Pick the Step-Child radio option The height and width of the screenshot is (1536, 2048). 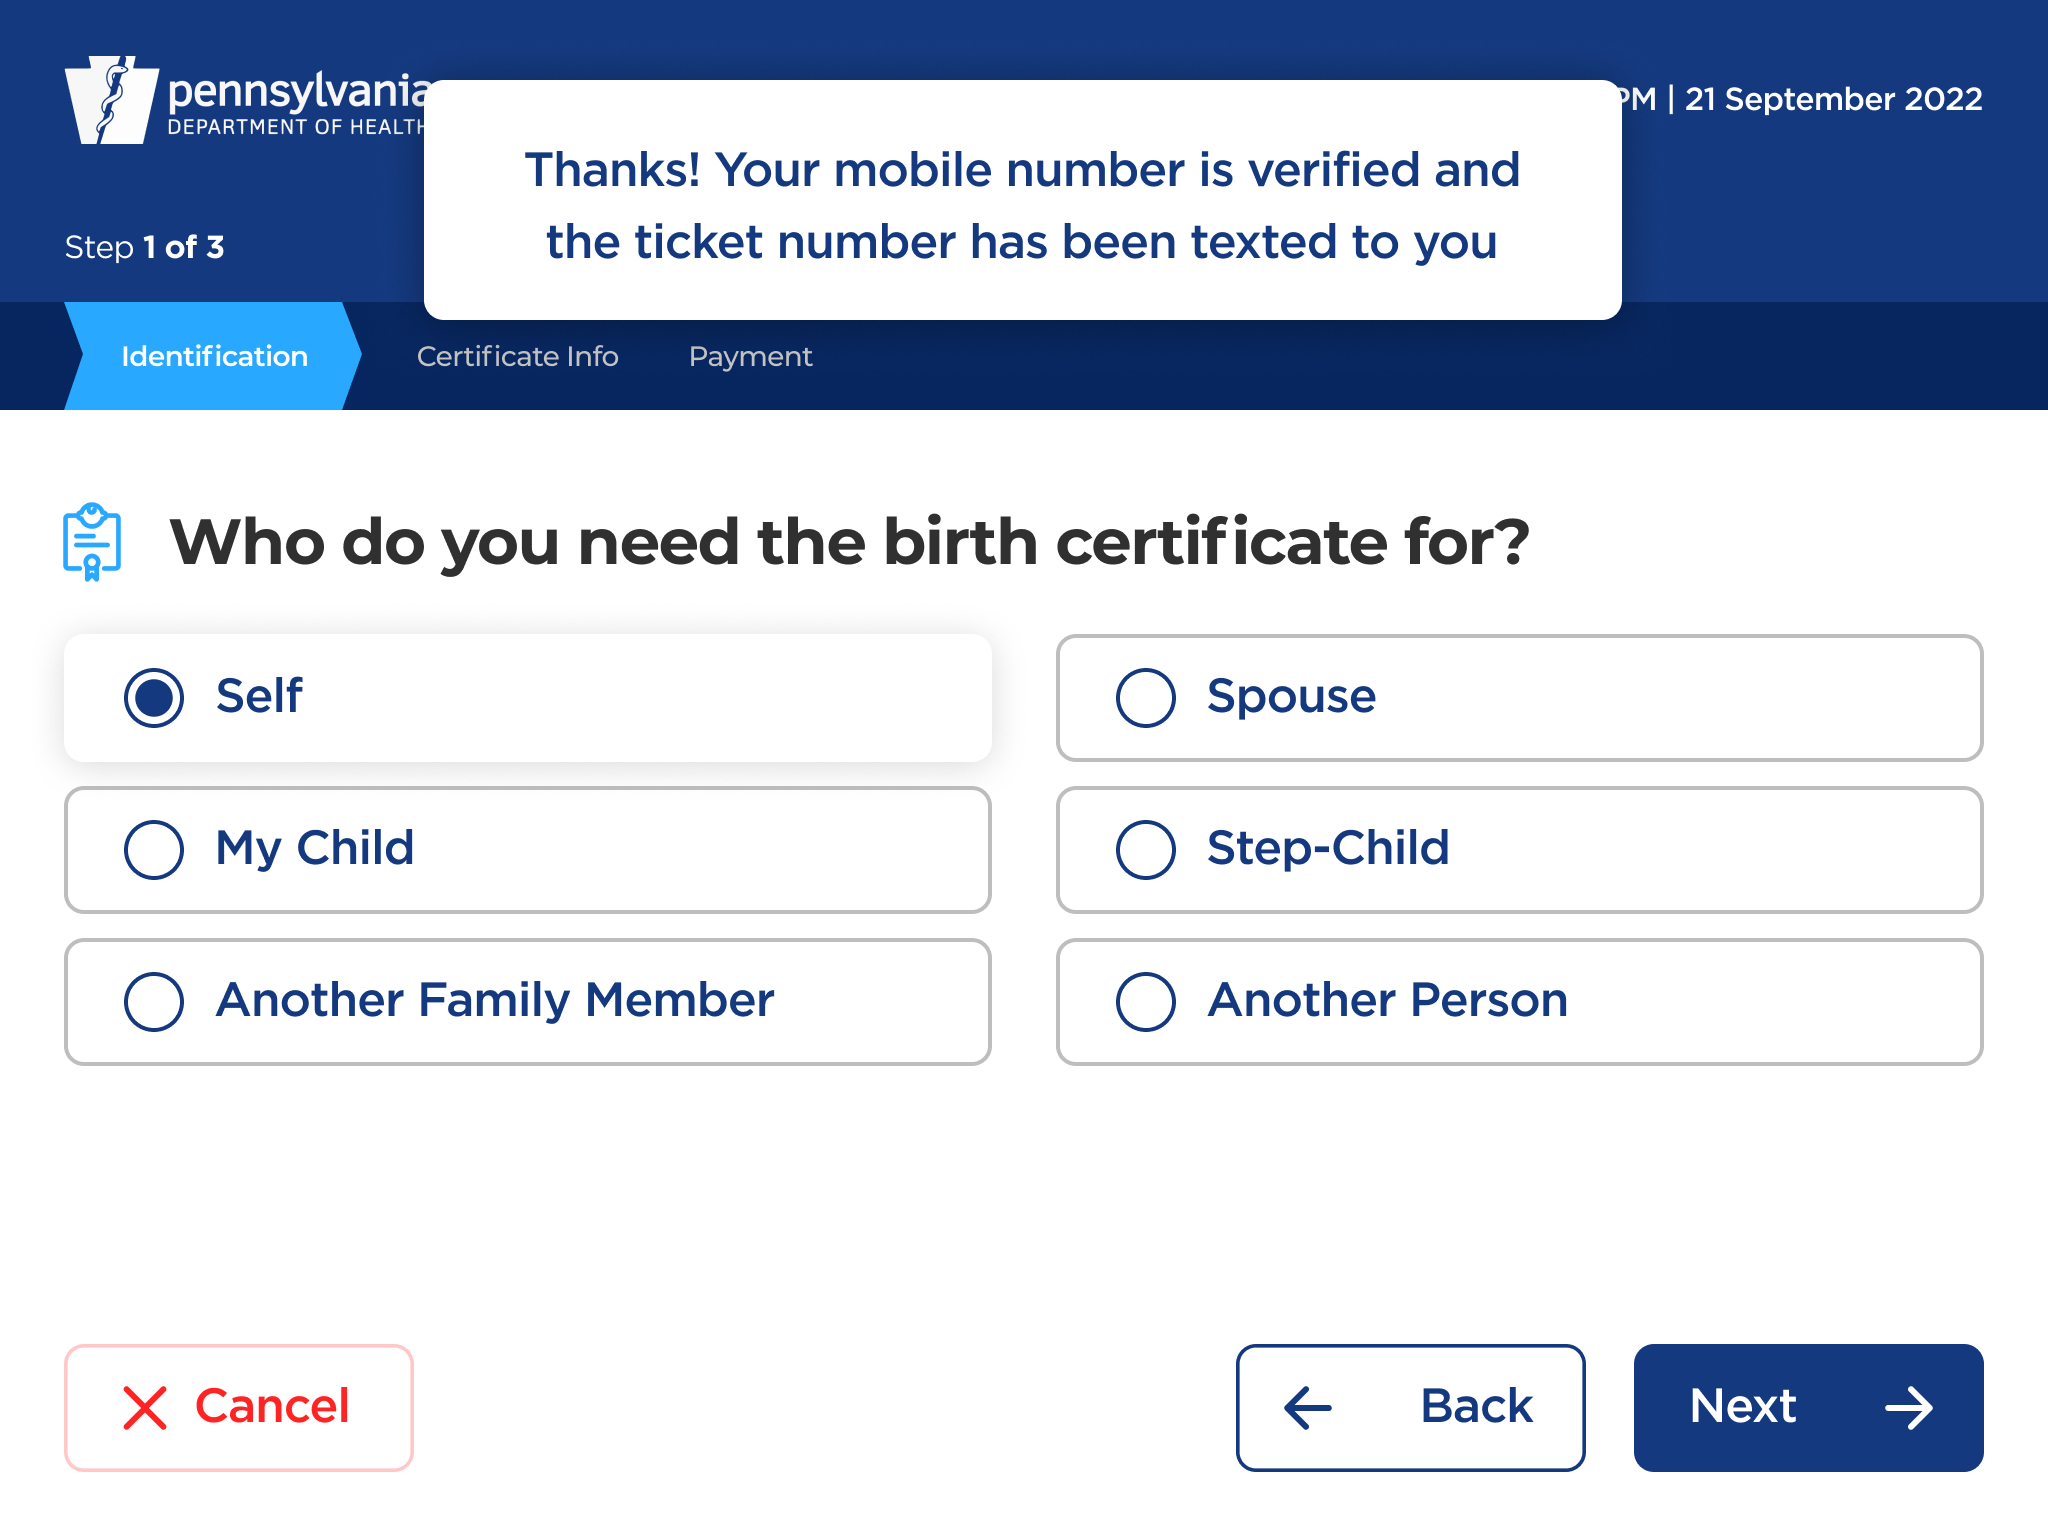coord(1146,849)
